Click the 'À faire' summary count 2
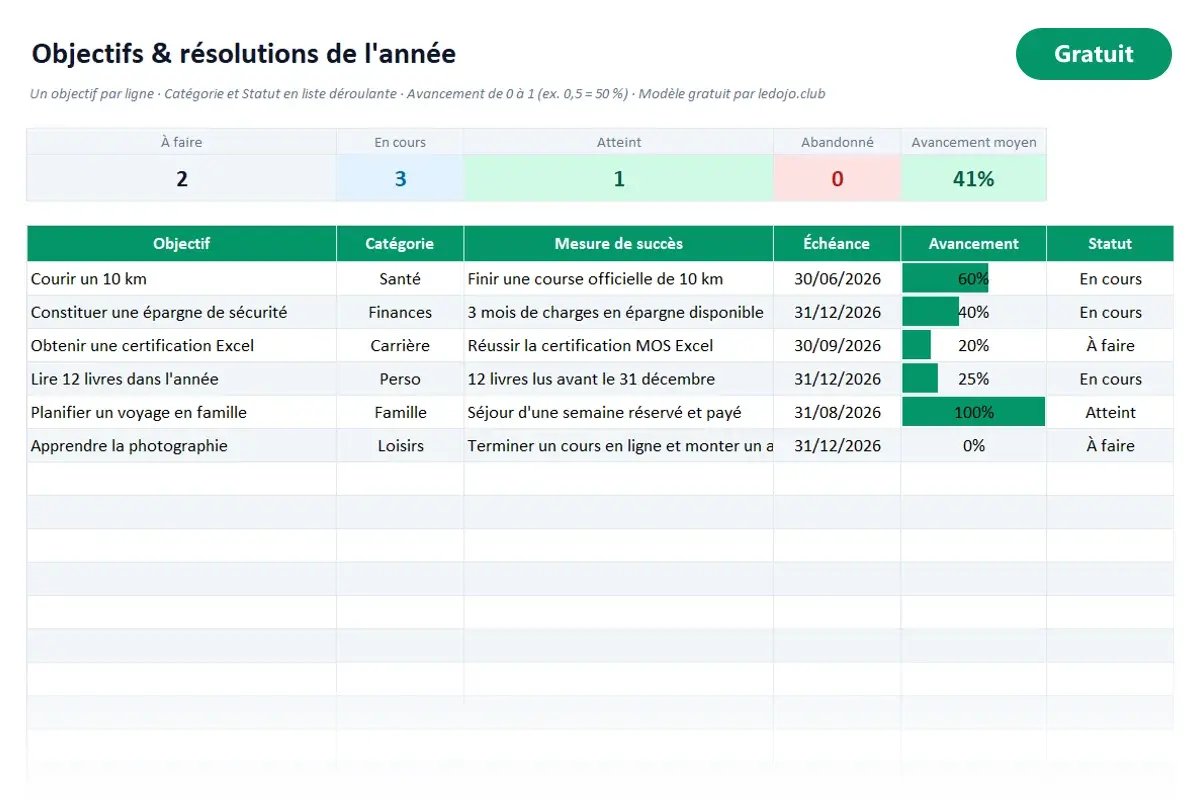Image resolution: width=1200 pixels, height=800 pixels. click(181, 179)
